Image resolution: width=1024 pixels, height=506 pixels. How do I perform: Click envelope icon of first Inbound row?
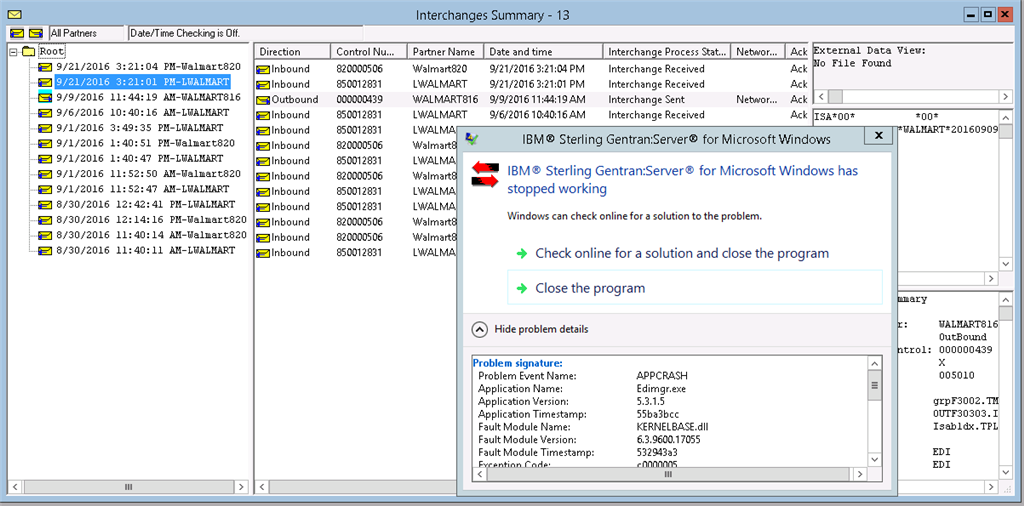point(263,69)
